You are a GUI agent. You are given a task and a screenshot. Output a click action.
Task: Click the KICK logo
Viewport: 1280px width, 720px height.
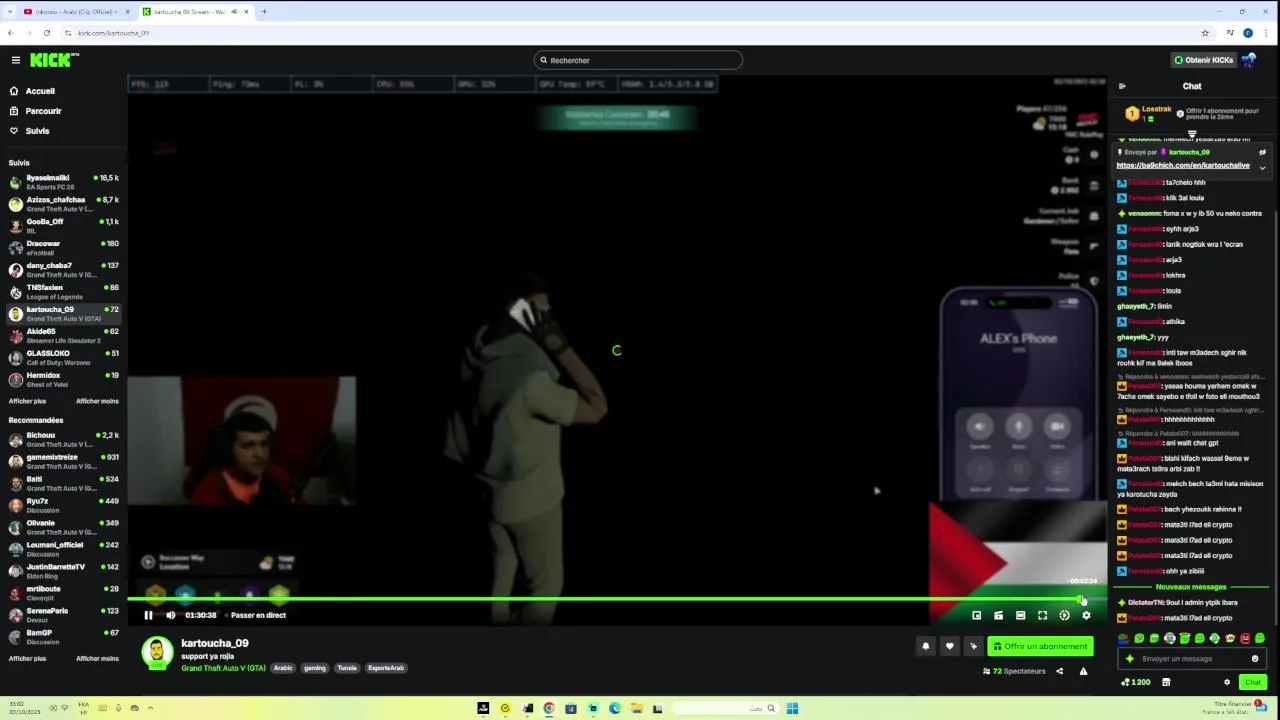tap(53, 60)
